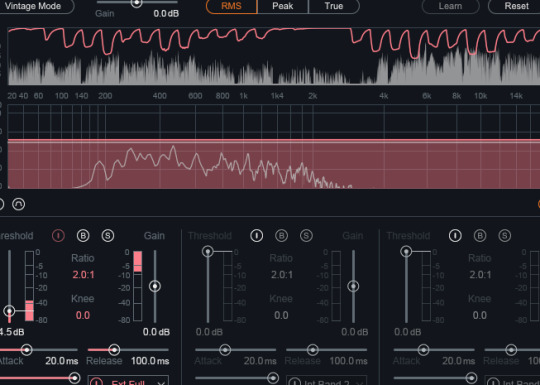Screen dimensions: 540x385
Task: Click band 1 bottom mix slider handle
Action: (74, 378)
